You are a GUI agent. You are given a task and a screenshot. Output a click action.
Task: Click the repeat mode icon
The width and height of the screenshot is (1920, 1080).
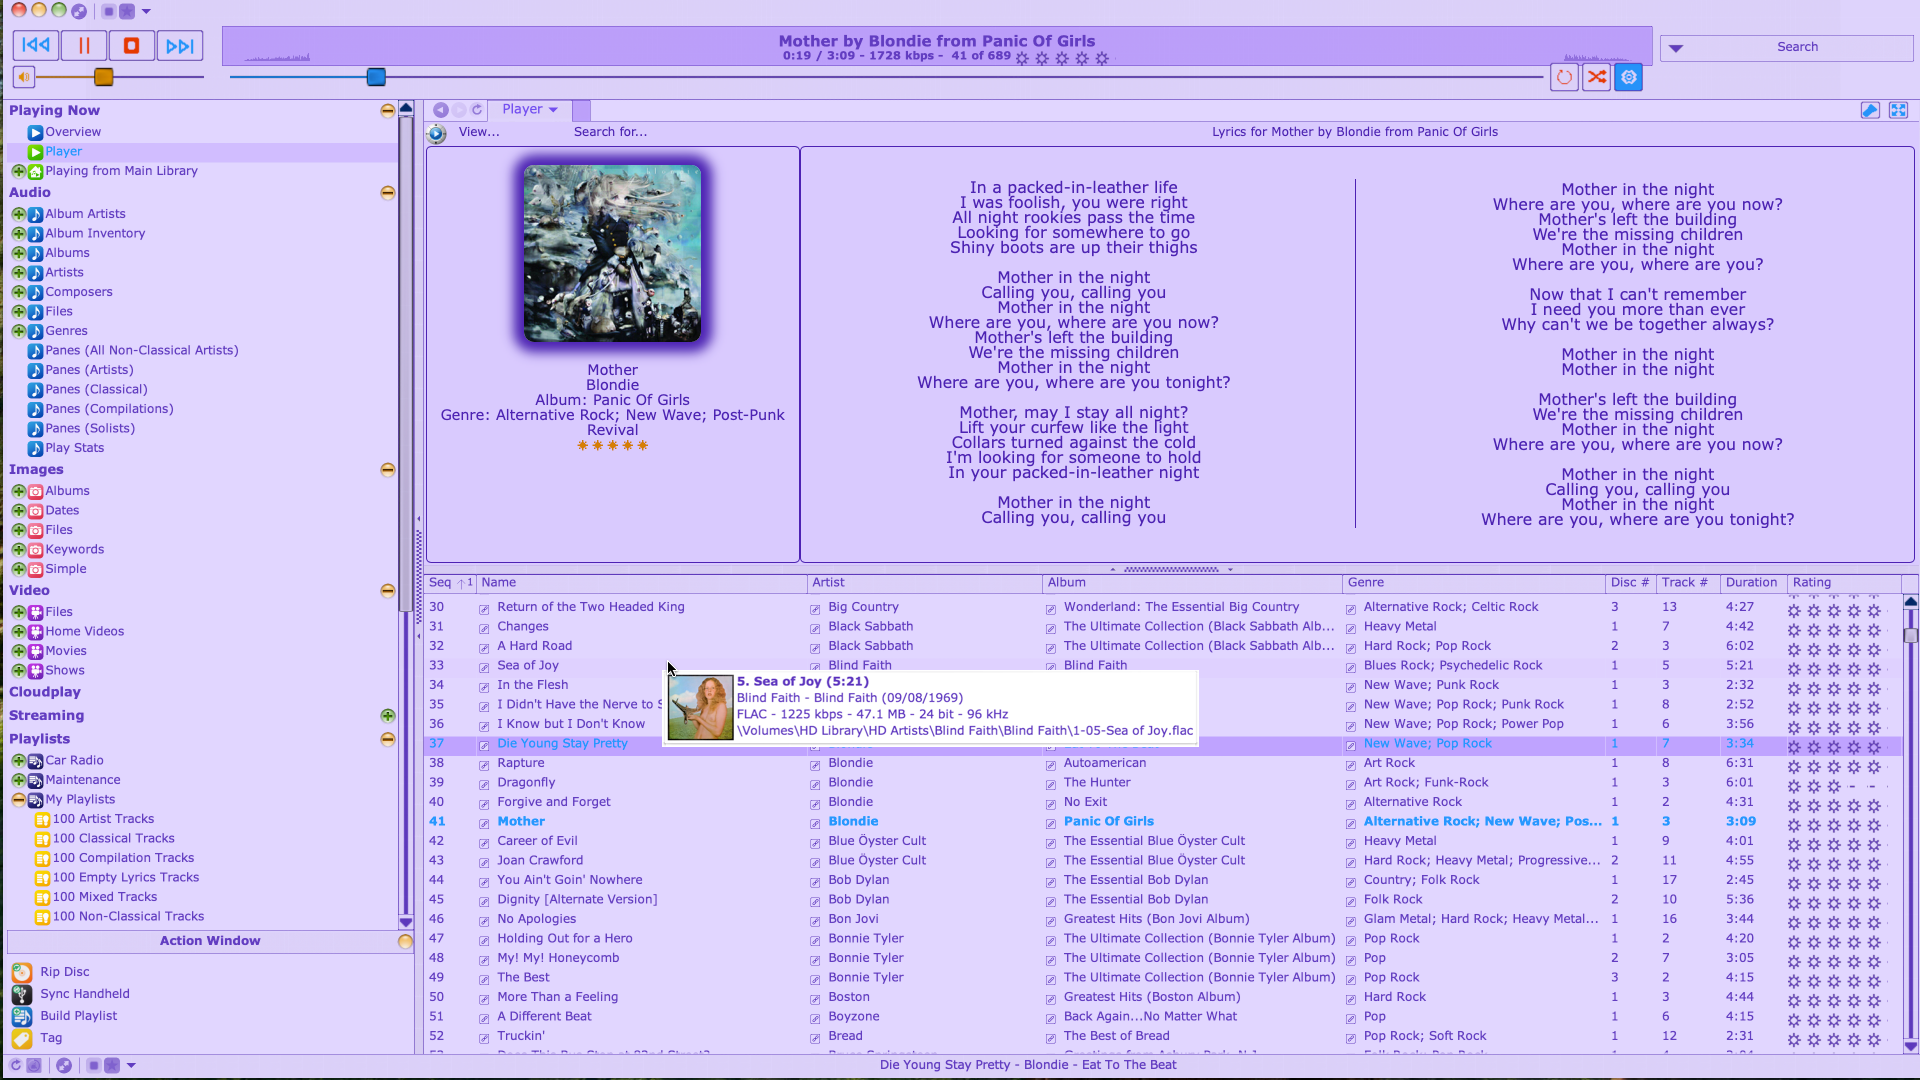pyautogui.click(x=1564, y=77)
